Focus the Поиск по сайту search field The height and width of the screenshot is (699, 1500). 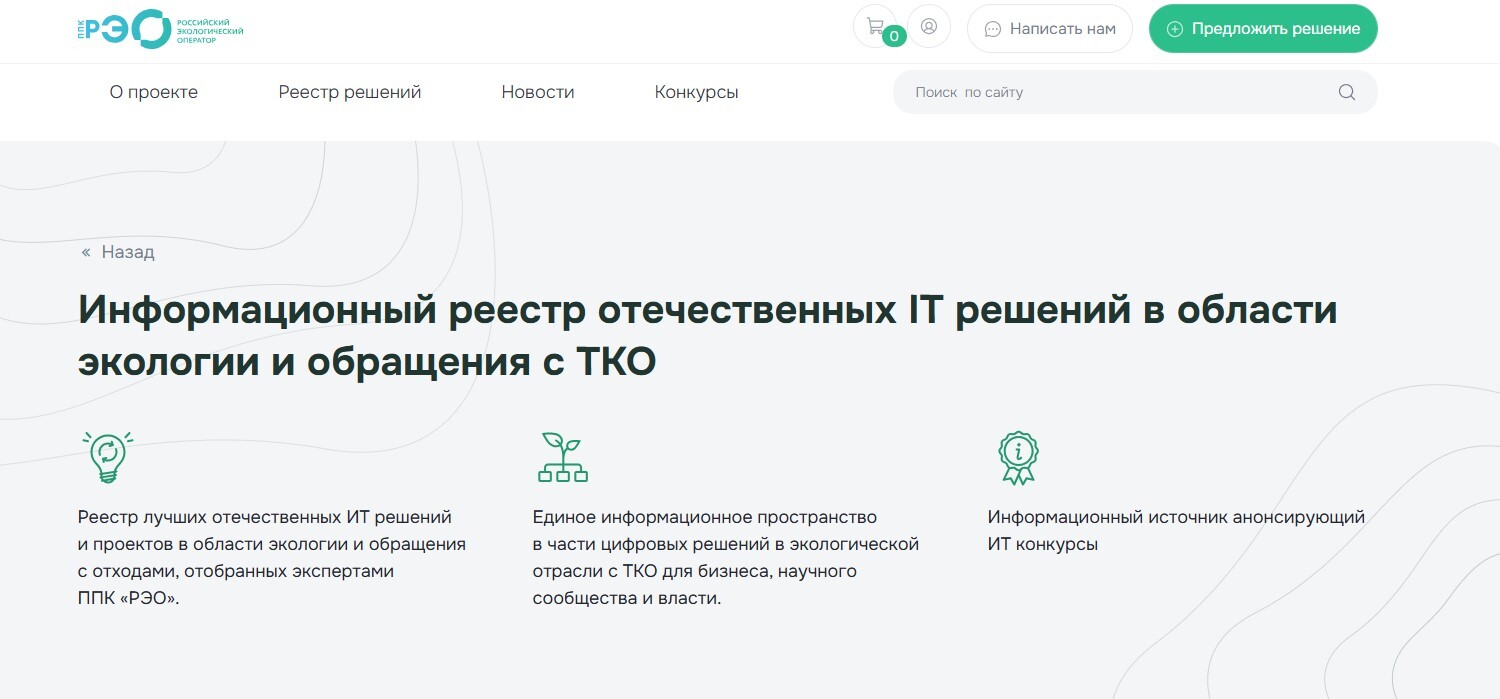(1135, 92)
